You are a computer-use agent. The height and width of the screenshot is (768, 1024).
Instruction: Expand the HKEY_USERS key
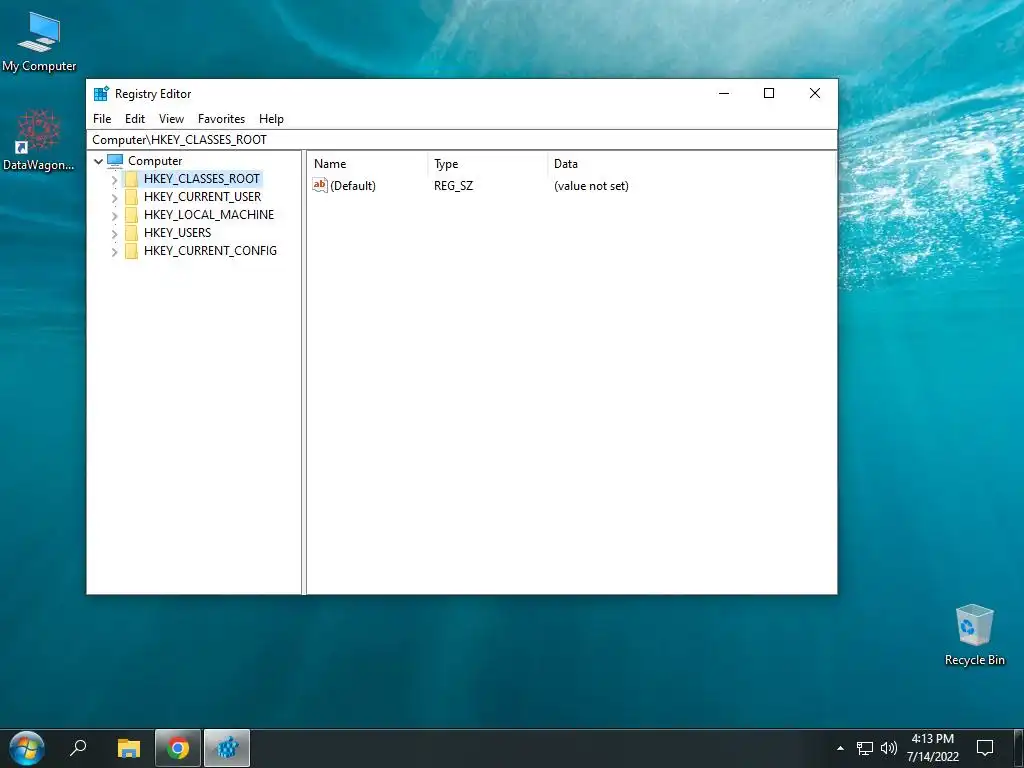coord(114,233)
